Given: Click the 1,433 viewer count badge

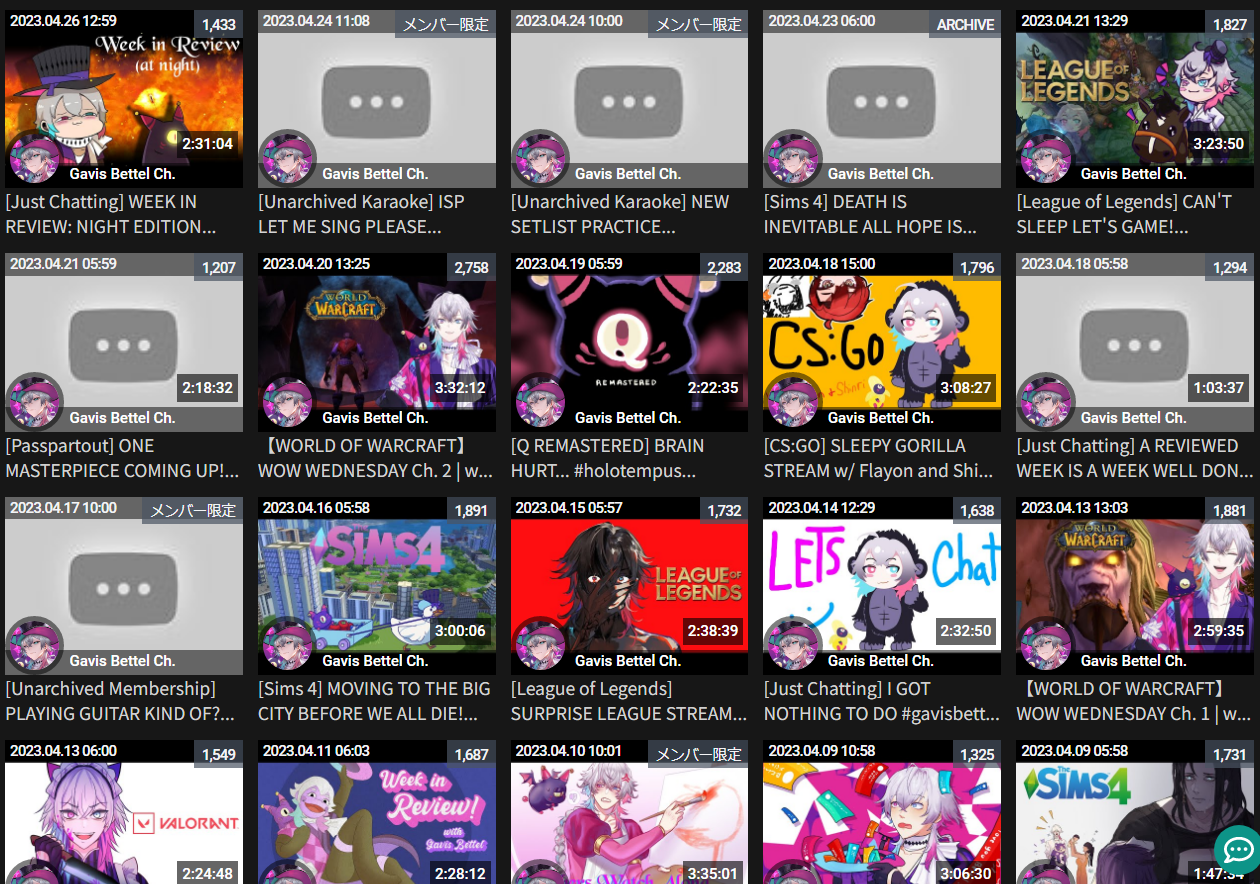Looking at the screenshot, I should point(219,24).
